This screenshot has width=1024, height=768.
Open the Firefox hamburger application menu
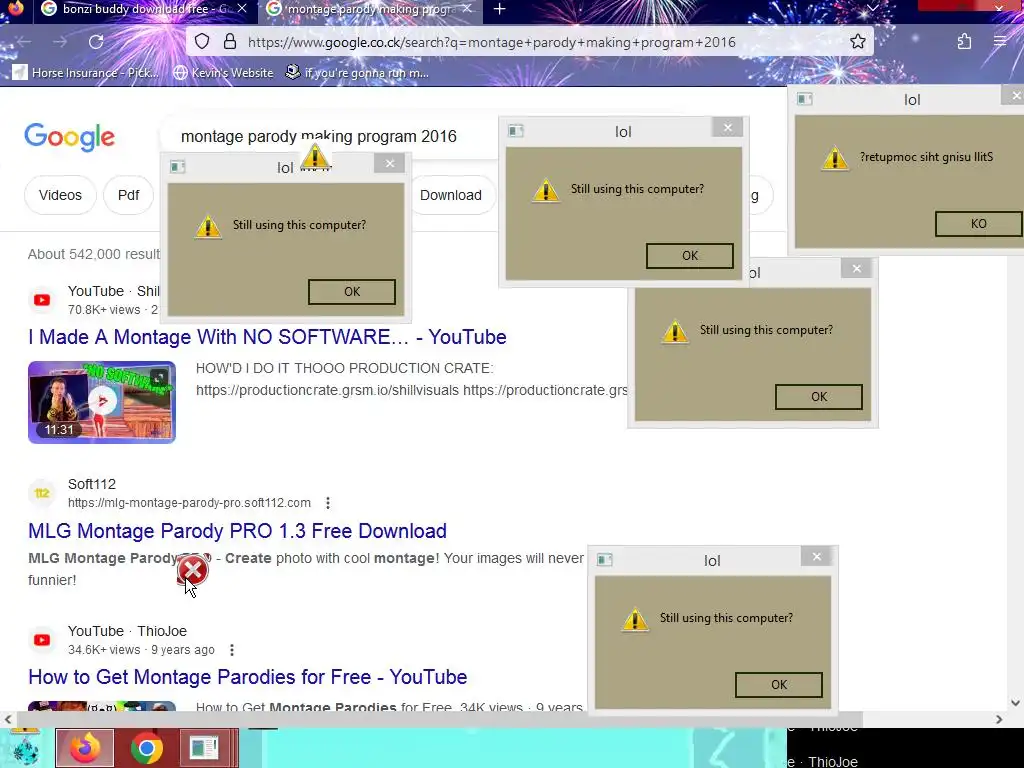point(1000,42)
